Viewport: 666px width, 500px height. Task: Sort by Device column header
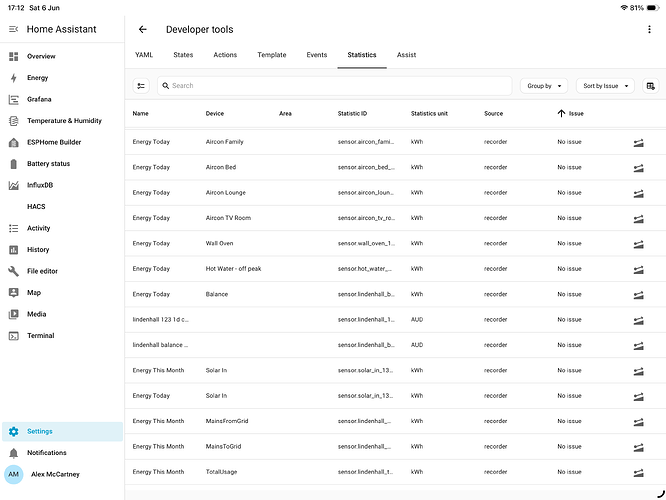214,113
